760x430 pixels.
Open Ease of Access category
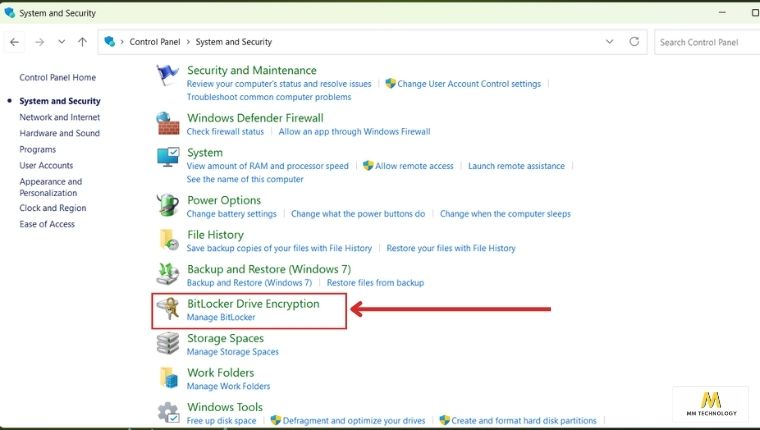tap(47, 224)
